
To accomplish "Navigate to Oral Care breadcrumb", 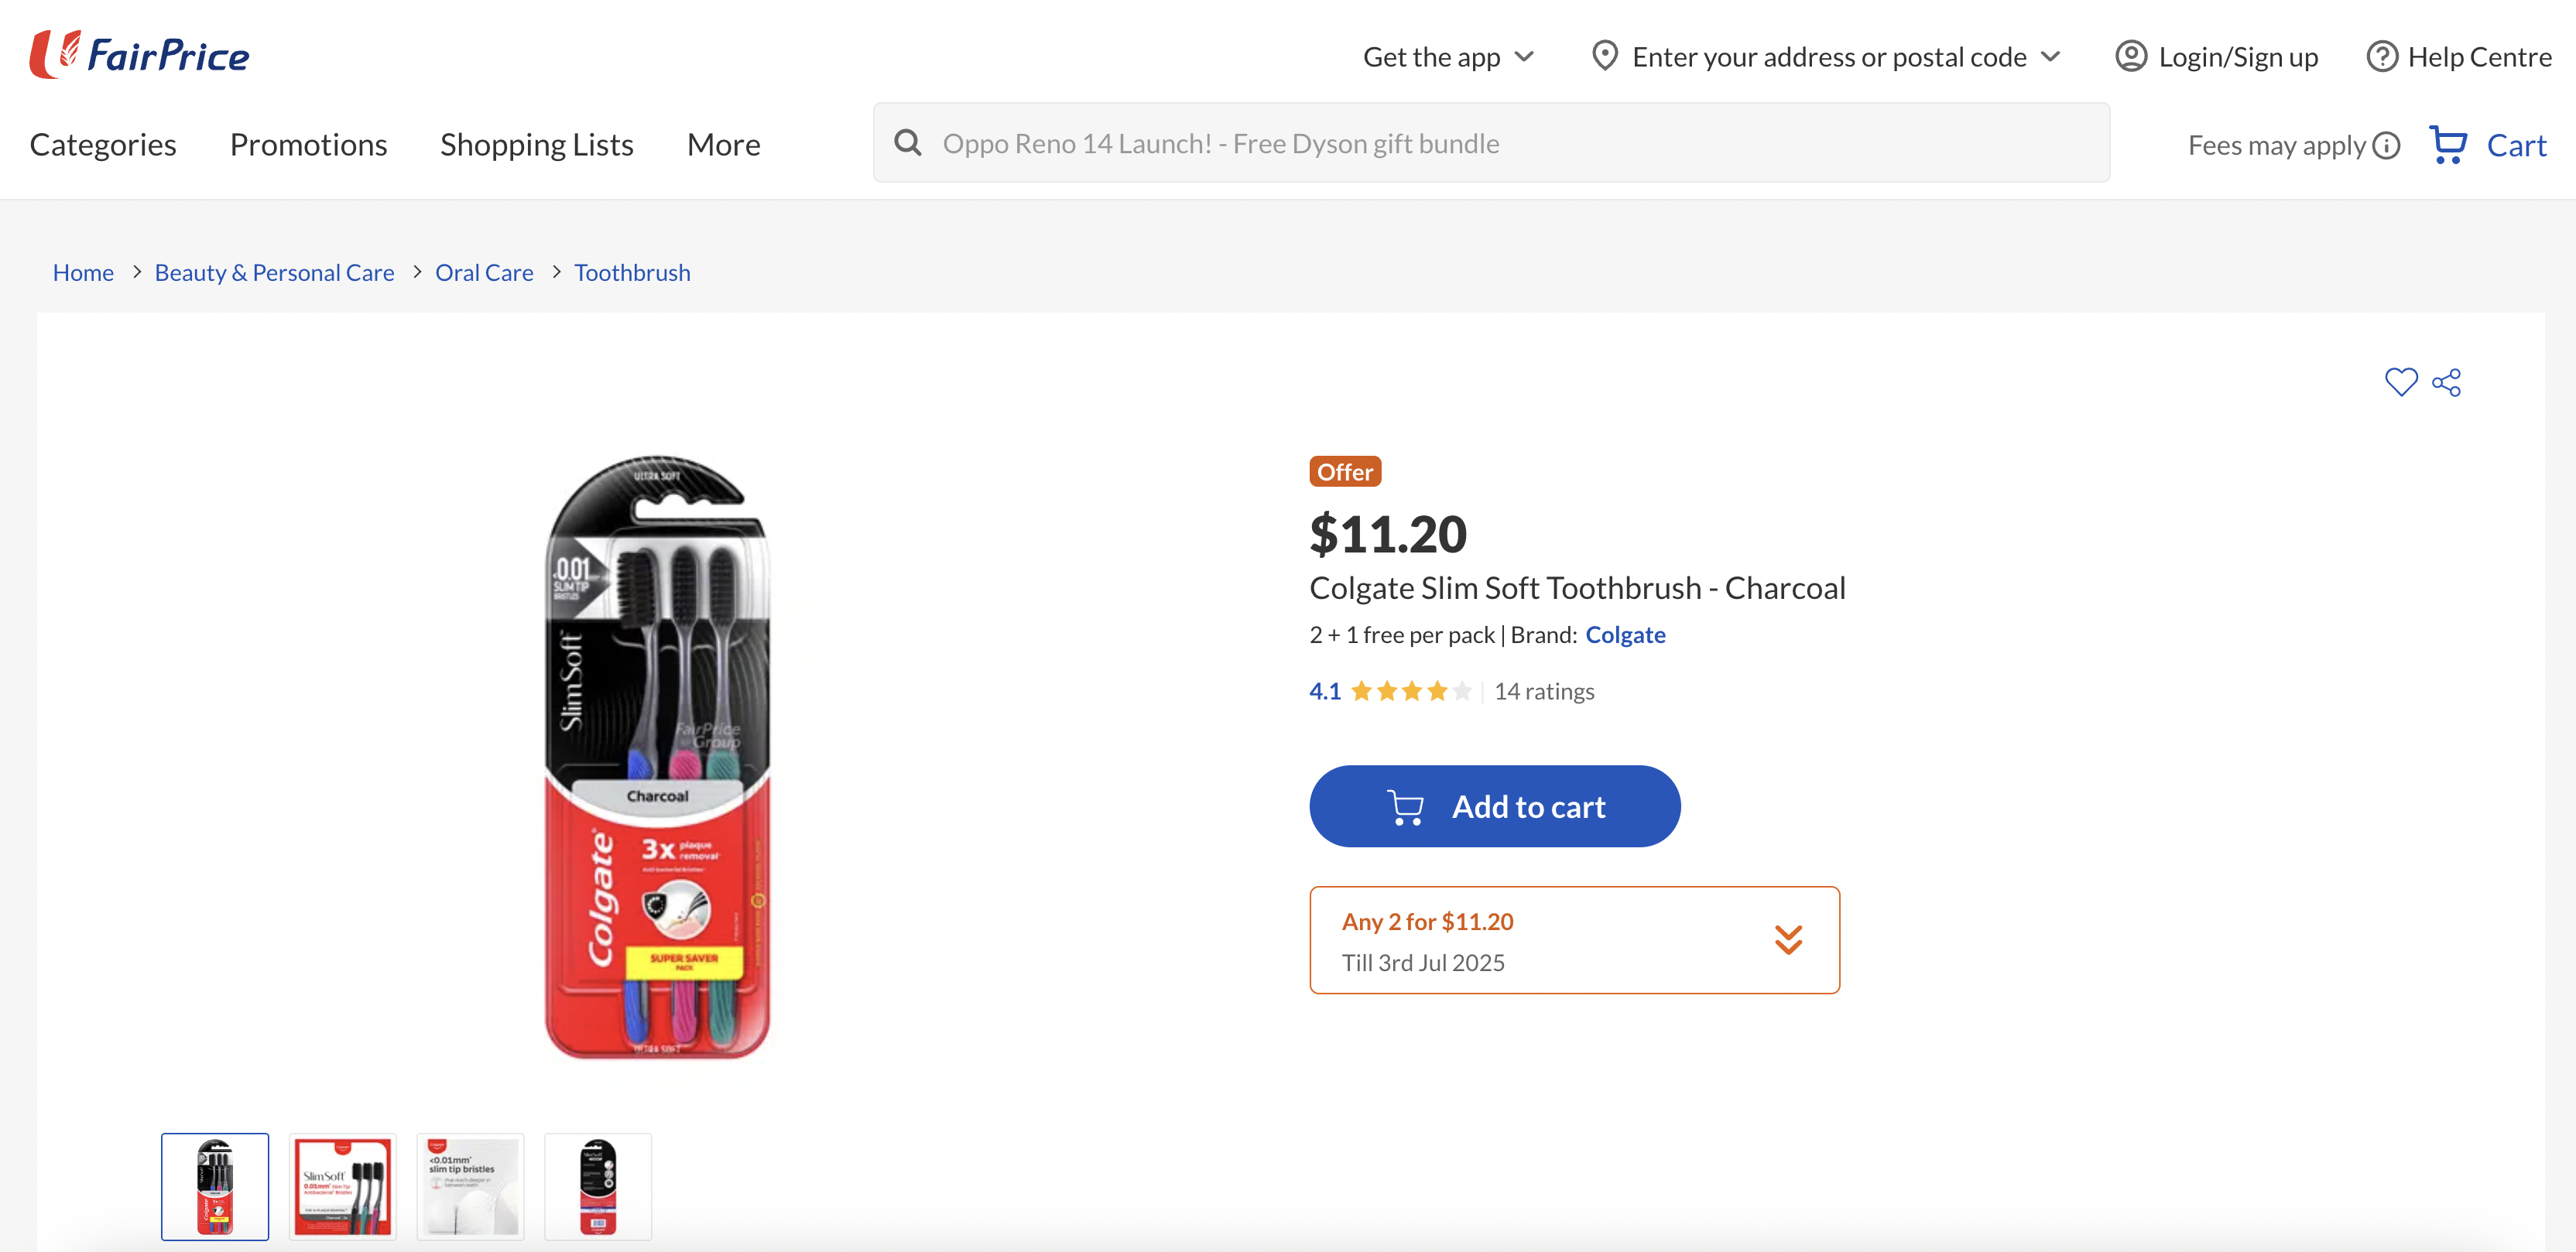I will 484,273.
